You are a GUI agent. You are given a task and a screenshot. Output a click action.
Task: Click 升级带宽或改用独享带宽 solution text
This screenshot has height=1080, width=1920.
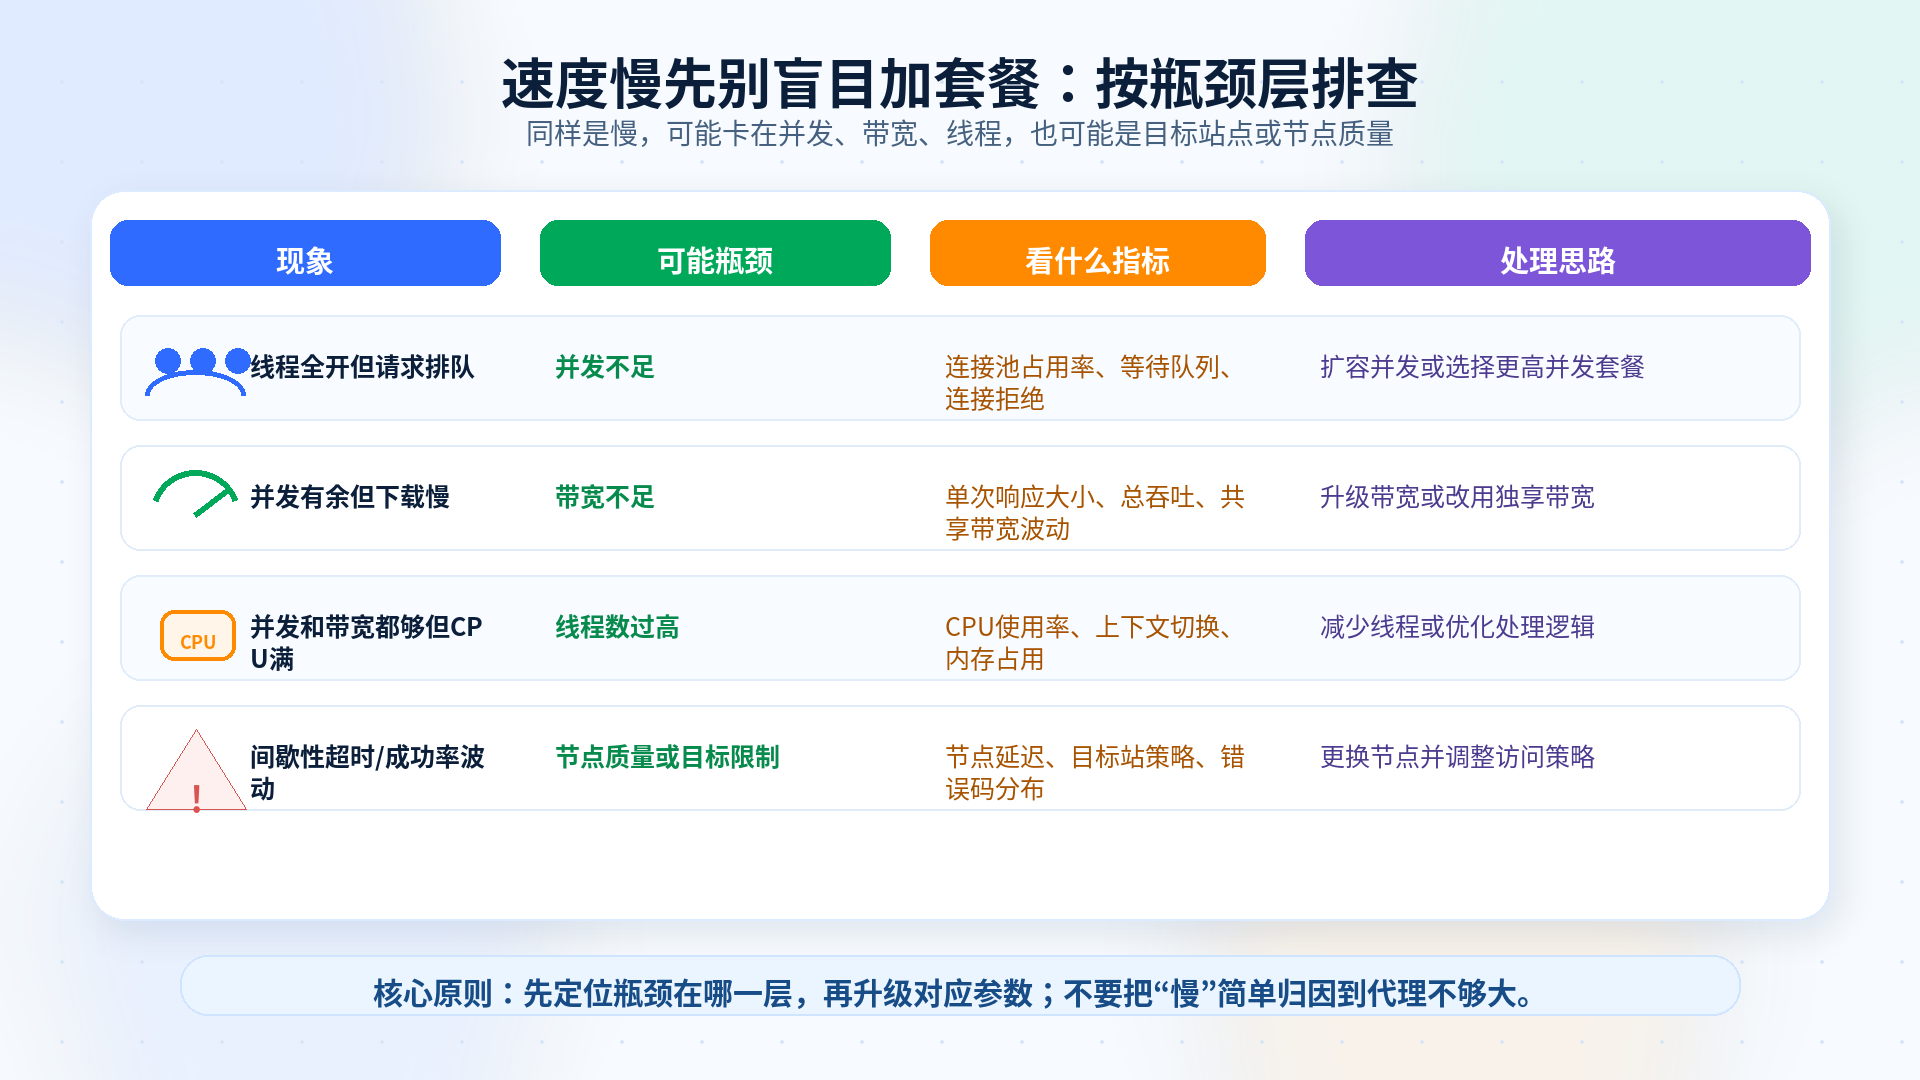pyautogui.click(x=1457, y=497)
